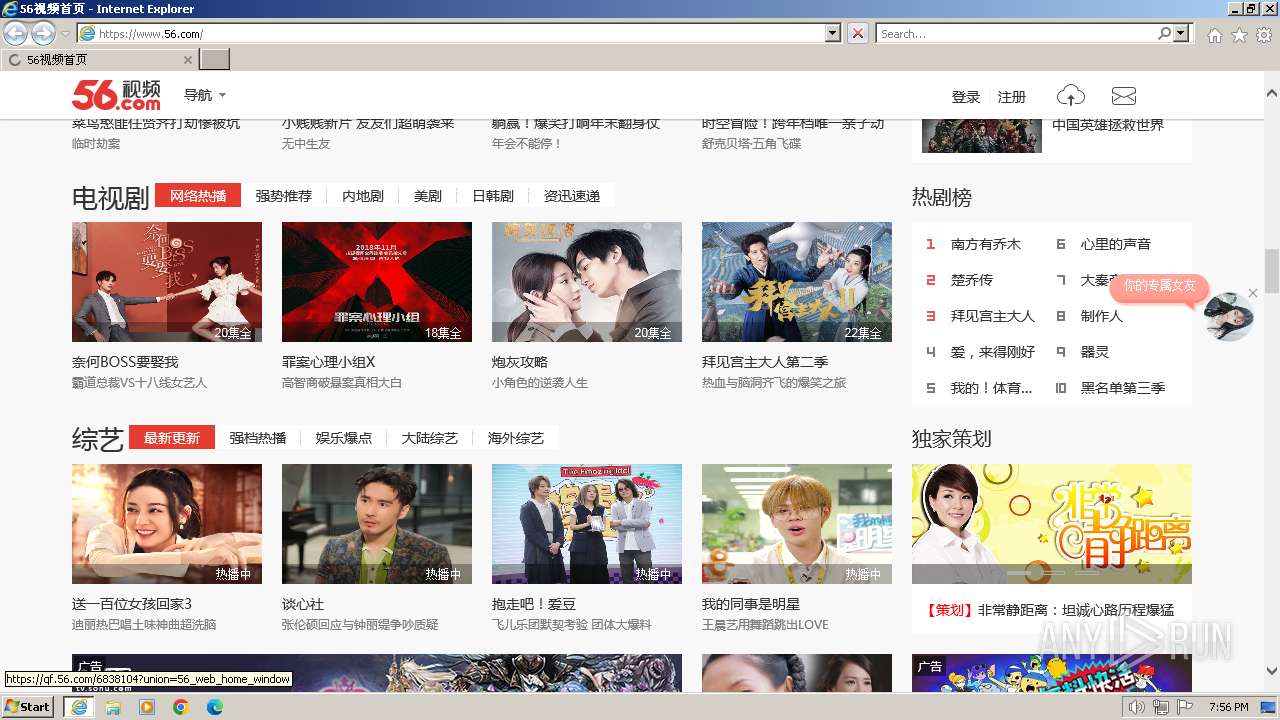Stop loading with the red X button

point(858,34)
